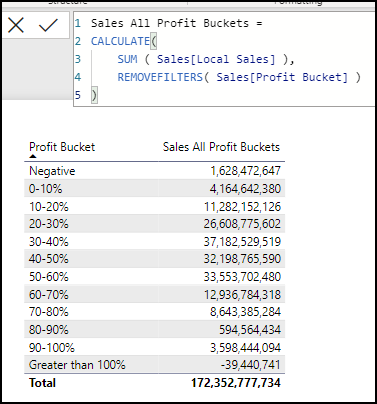The height and width of the screenshot is (404, 377).
Task: Select the Negative row label
Action: [x=52, y=171]
